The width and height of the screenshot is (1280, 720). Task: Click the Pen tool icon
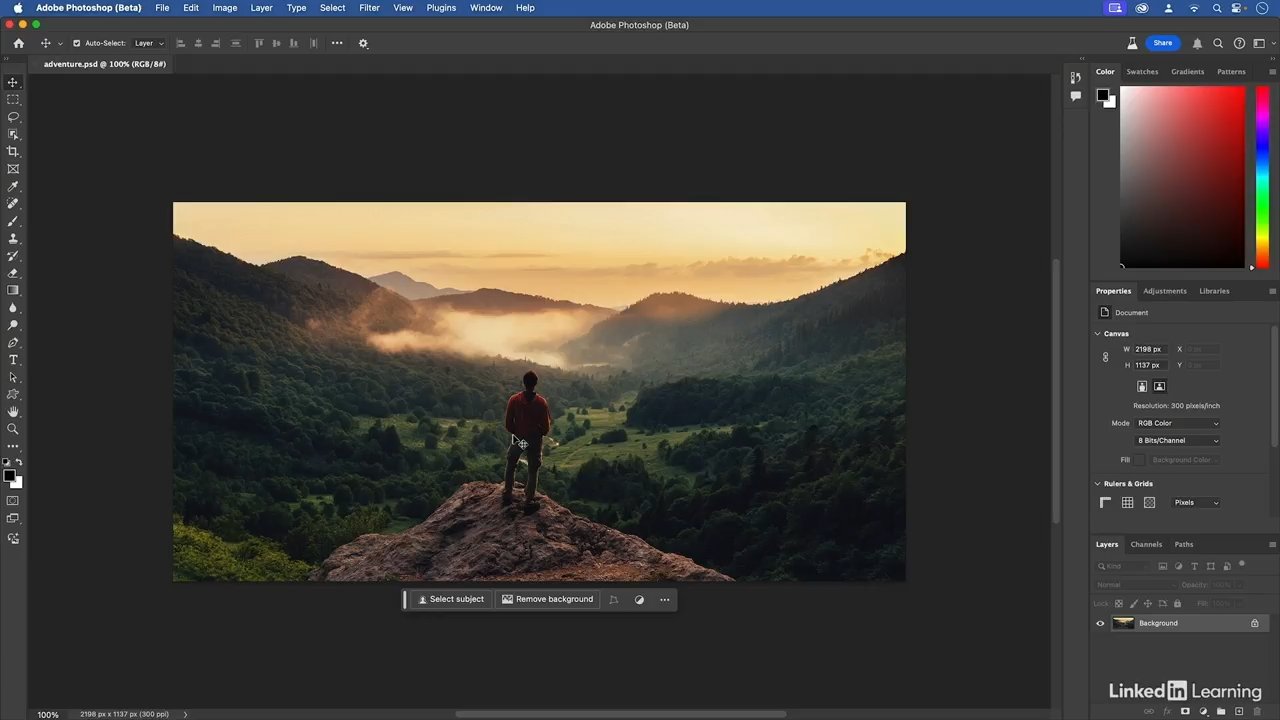coord(13,343)
